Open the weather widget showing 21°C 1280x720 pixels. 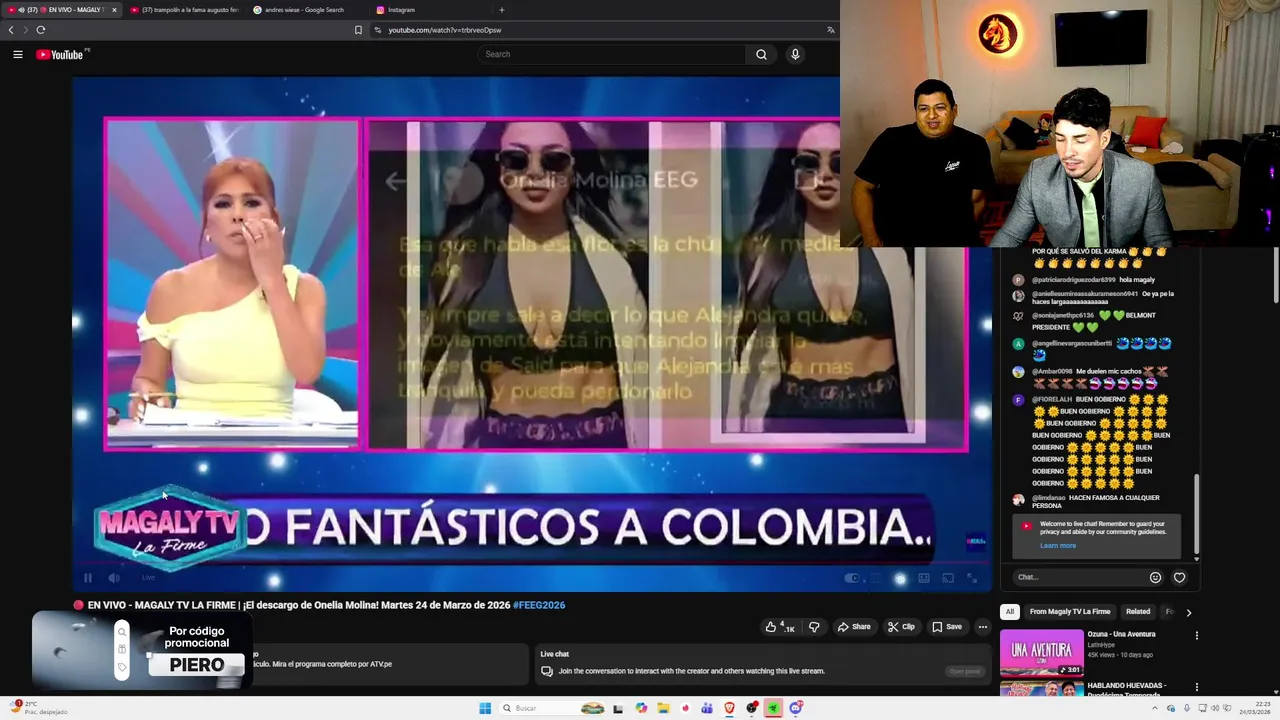(x=38, y=707)
